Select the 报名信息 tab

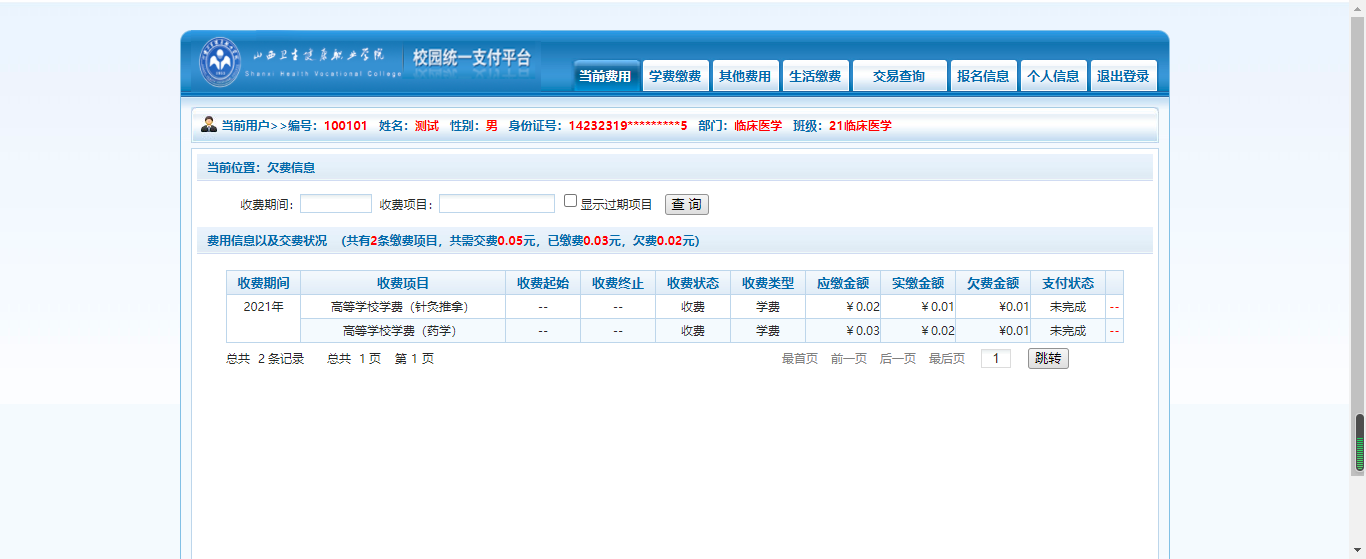pyautogui.click(x=983, y=76)
